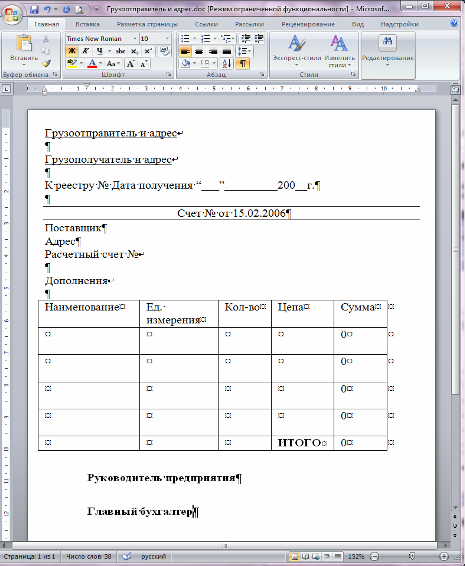Switch to the Вставка tab

tap(87, 24)
